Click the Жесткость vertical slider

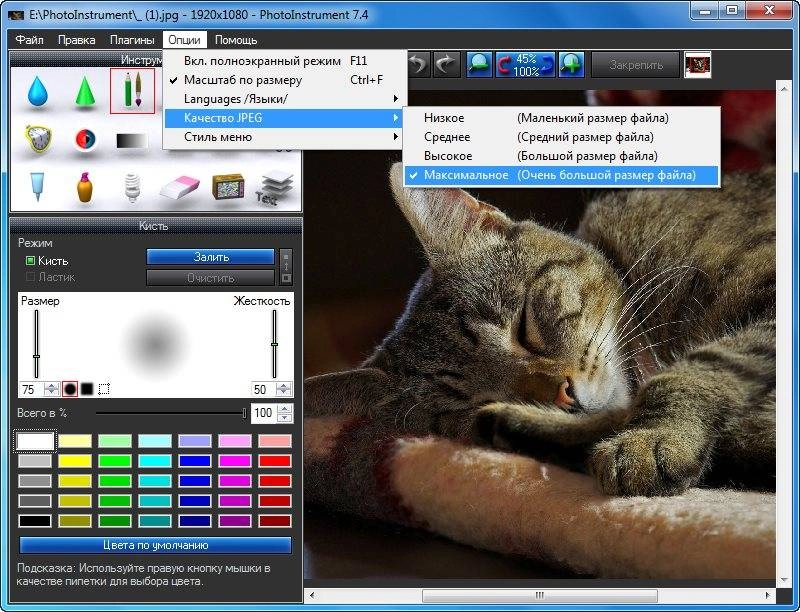point(274,343)
